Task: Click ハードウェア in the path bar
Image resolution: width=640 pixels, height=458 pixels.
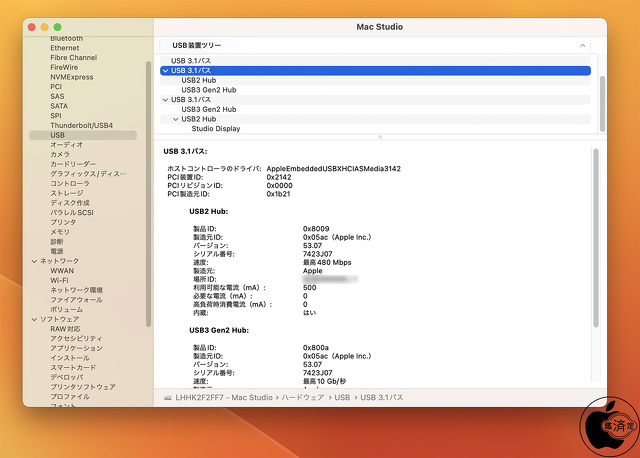Action: click(303, 398)
